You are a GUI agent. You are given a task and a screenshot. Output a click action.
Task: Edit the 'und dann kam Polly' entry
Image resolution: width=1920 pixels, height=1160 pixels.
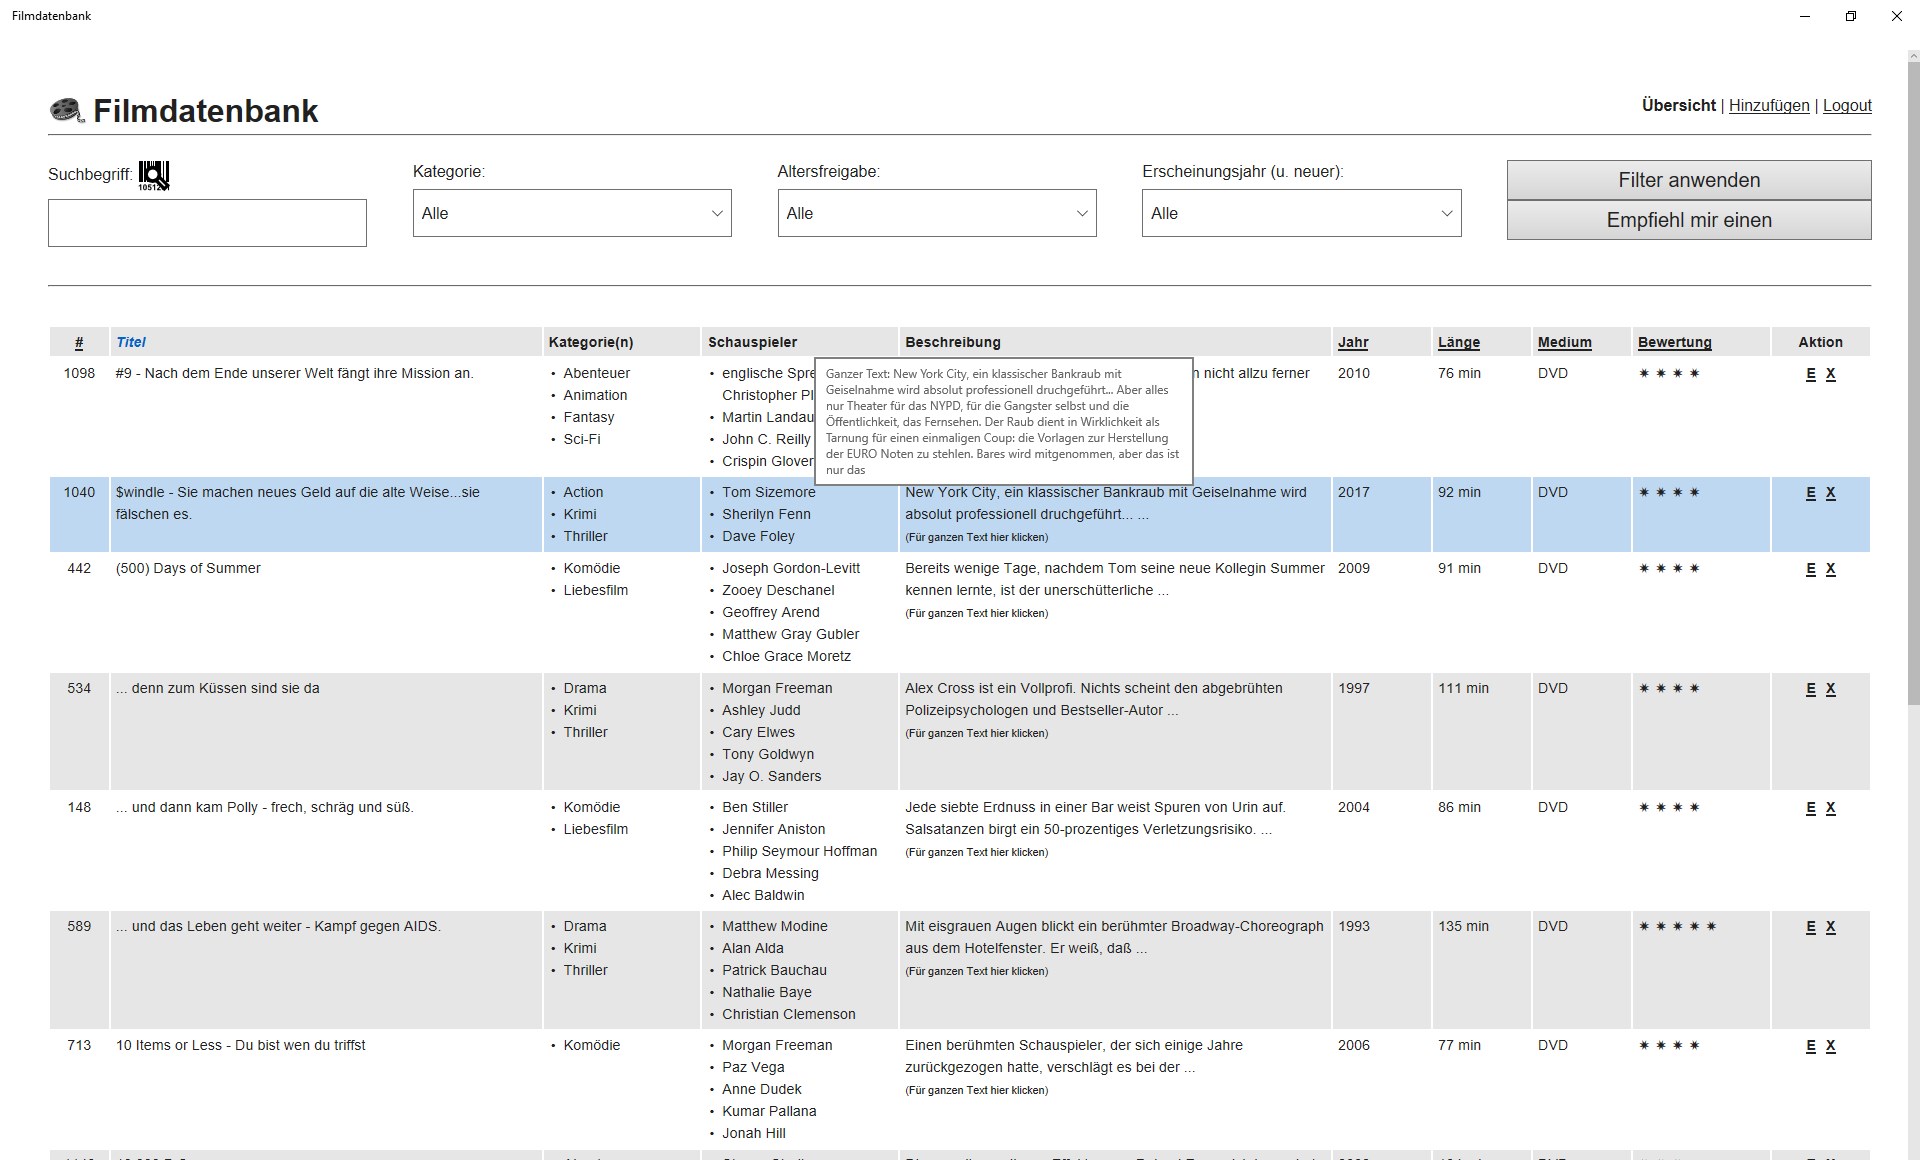(1810, 808)
